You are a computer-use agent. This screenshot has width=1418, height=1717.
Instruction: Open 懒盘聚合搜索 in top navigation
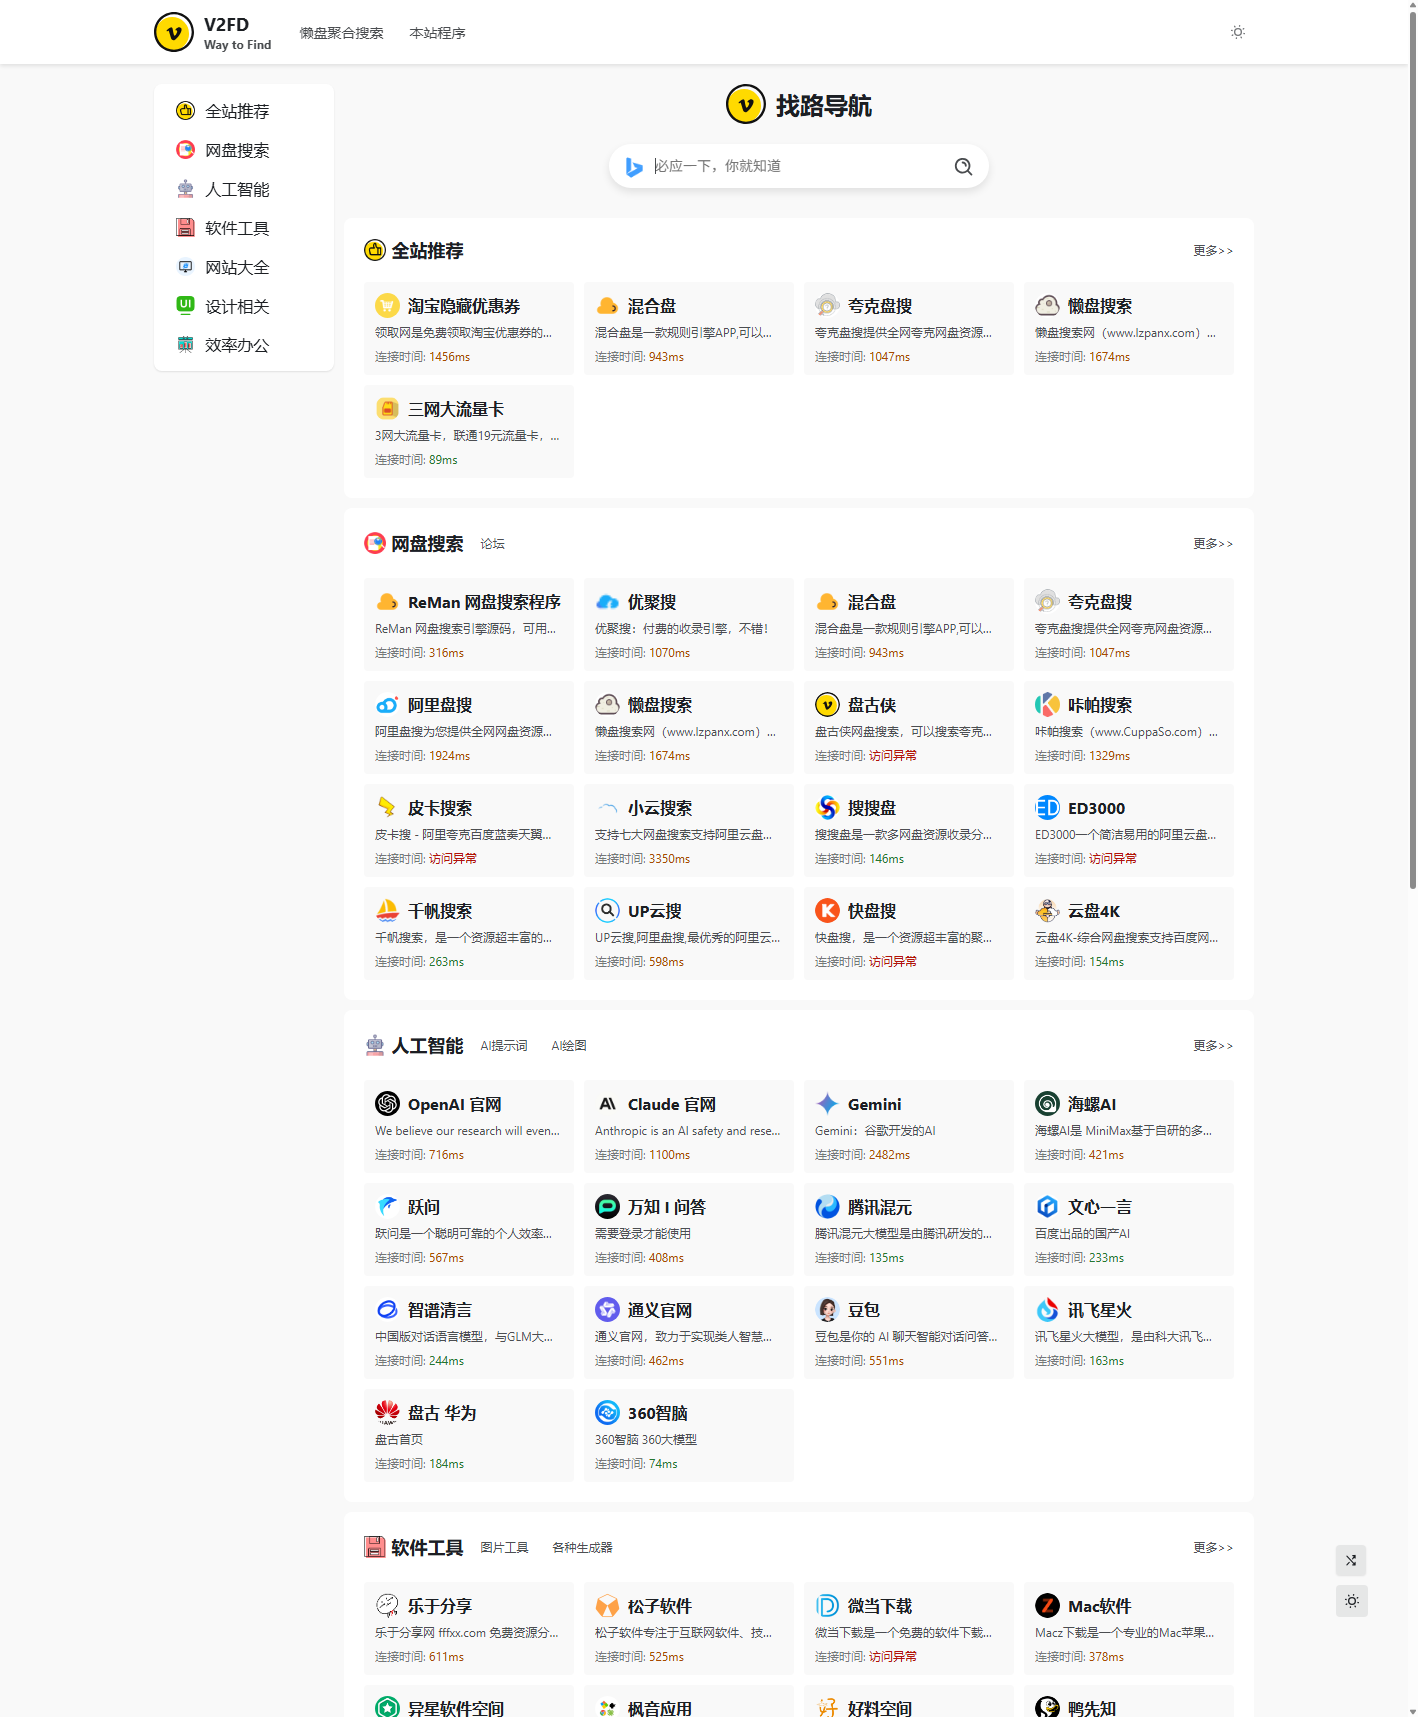coord(341,33)
